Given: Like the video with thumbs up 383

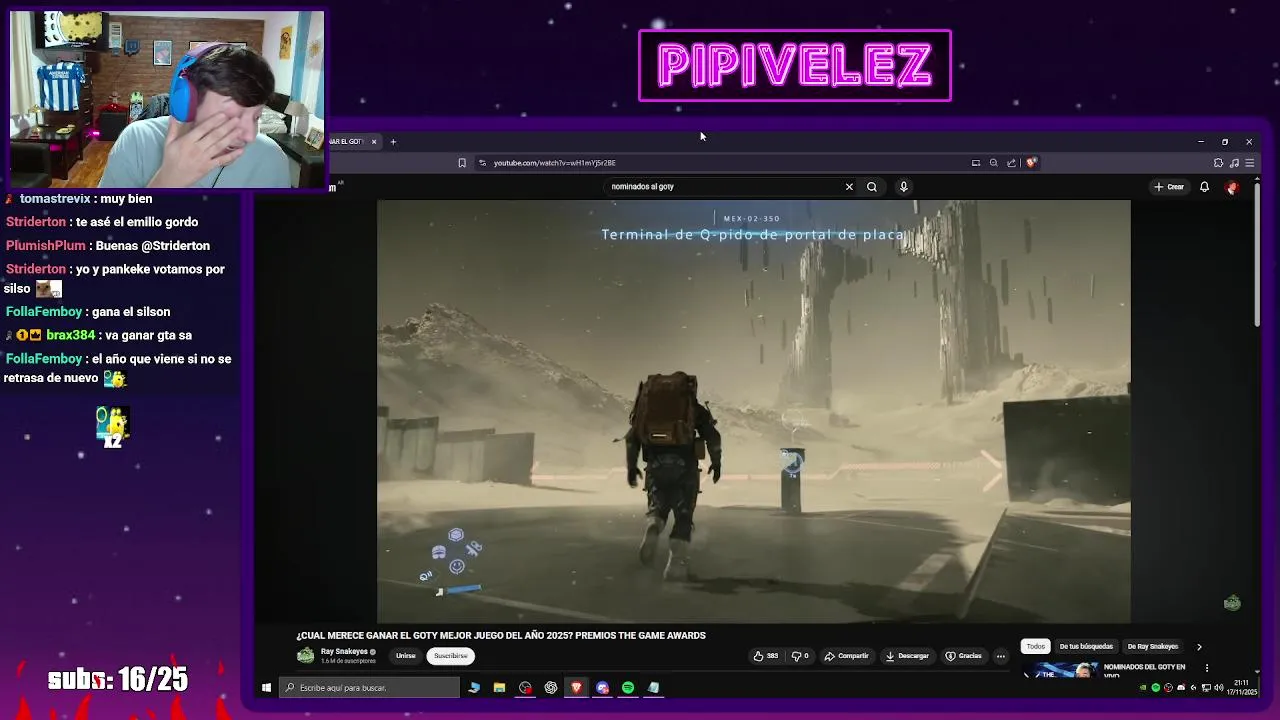Looking at the screenshot, I should 767,656.
